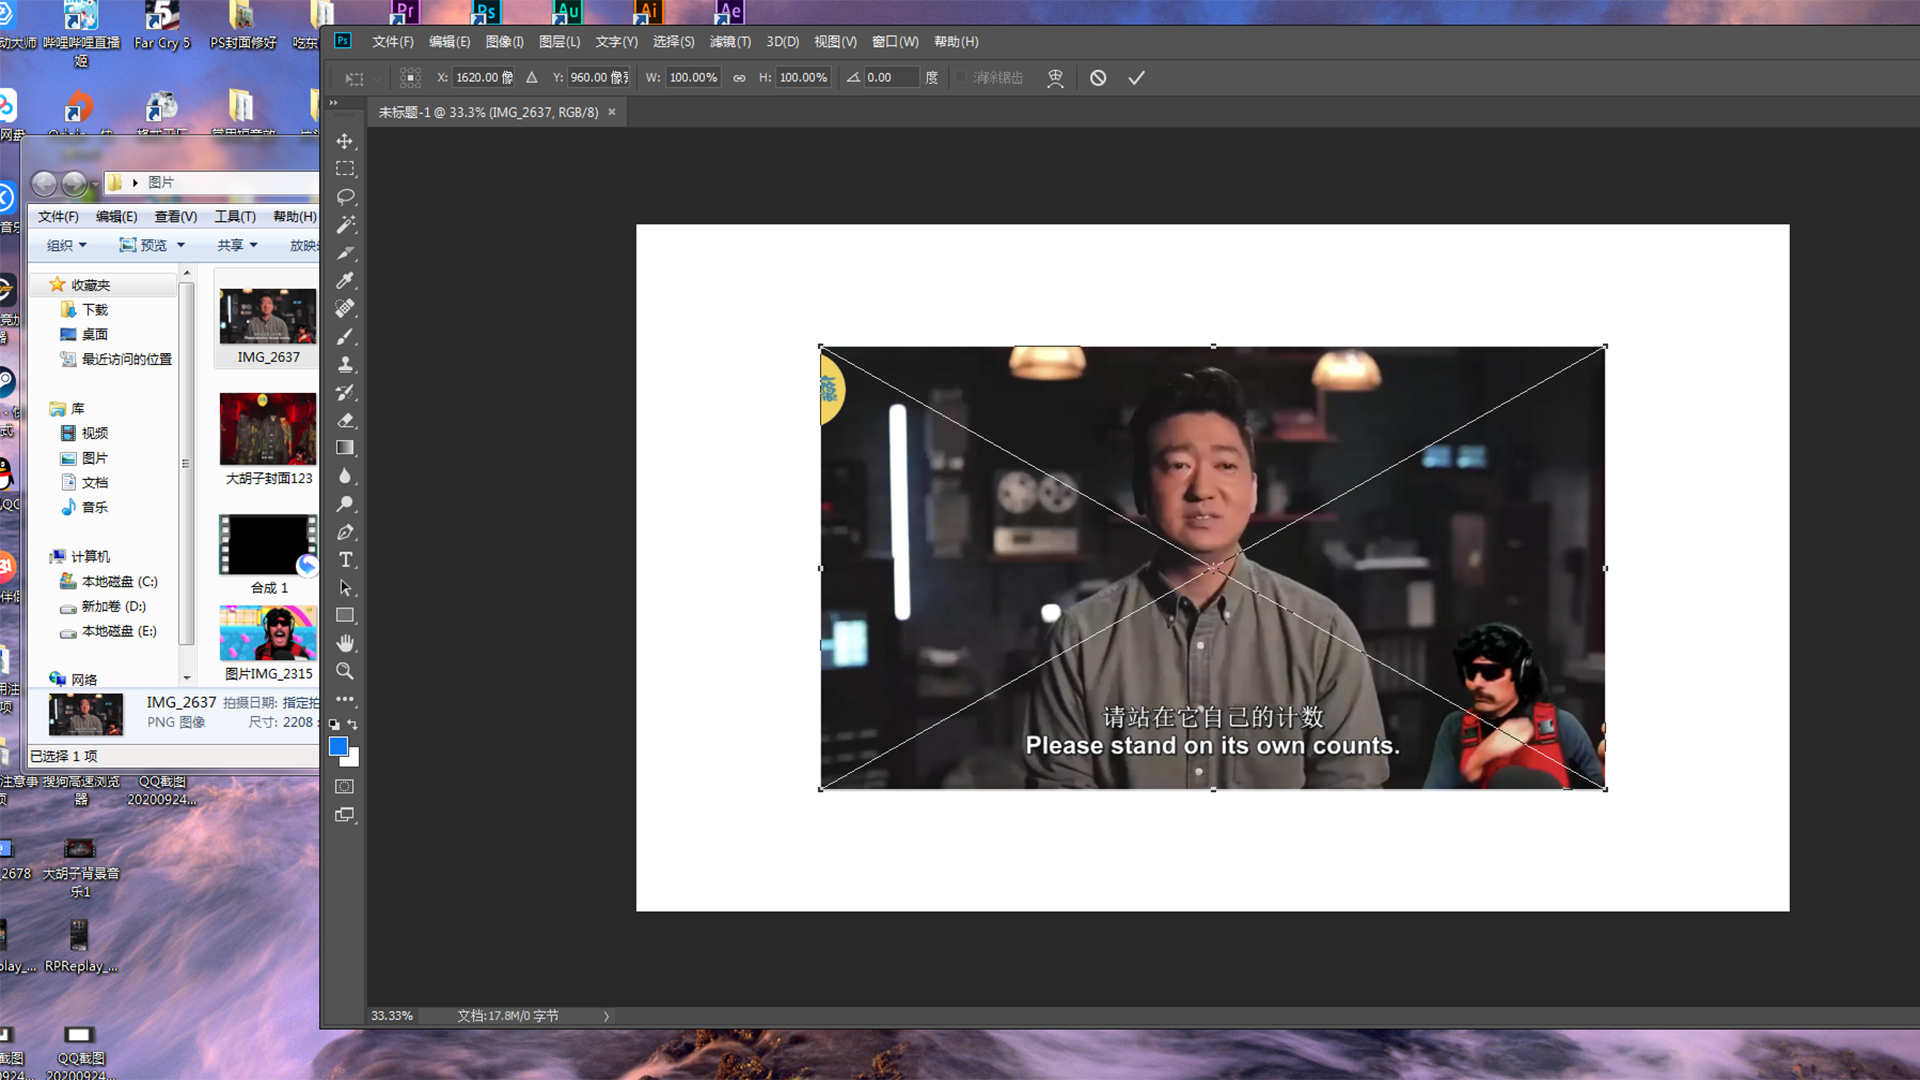Open the Edit Toolbar three-dots menu
Image resolution: width=1920 pixels, height=1080 pixels.
coord(345,699)
